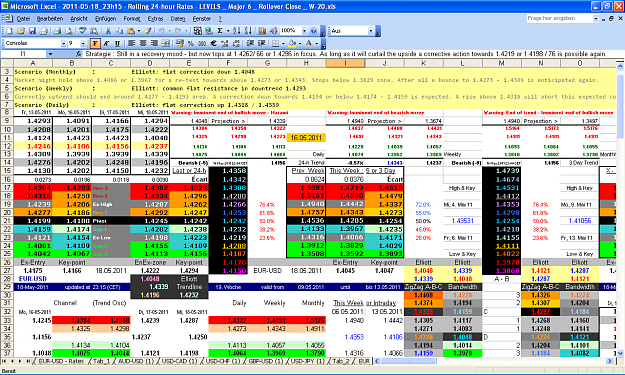Open the Drawing toolbar icon
This screenshot has height=375, width=625.
tap(273, 31)
